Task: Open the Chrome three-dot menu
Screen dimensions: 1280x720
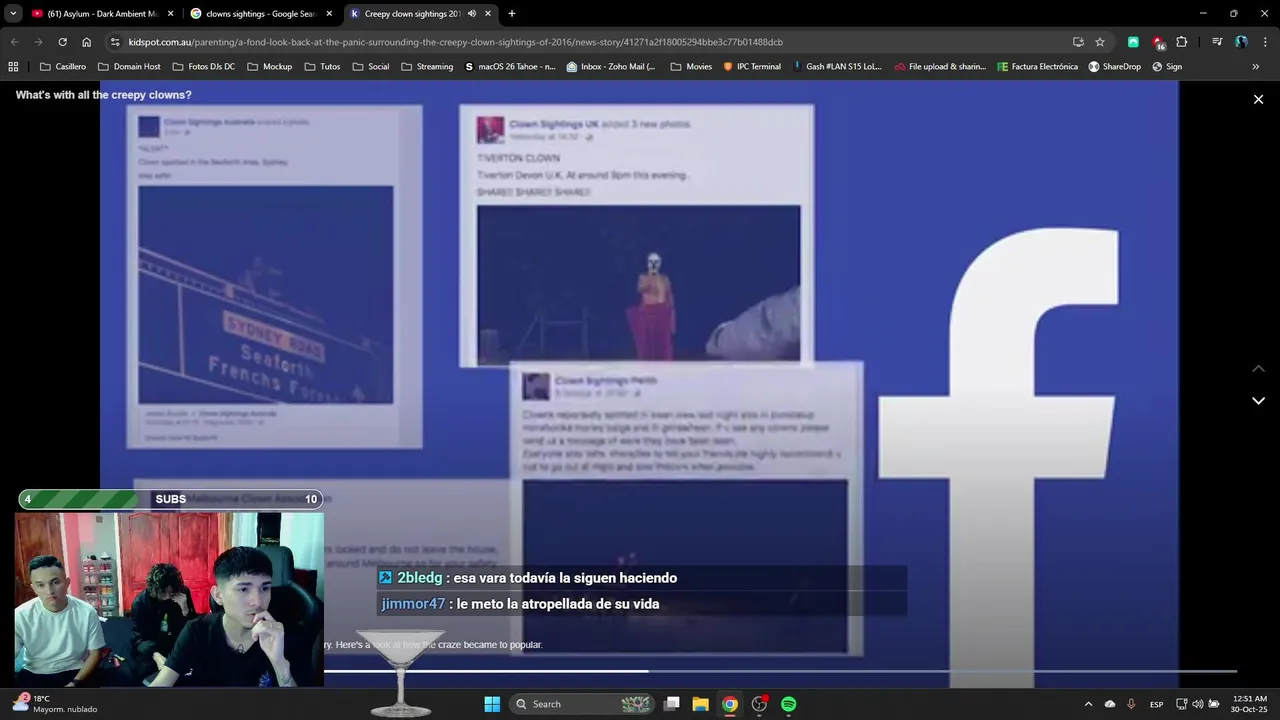Action: pos(1265,42)
